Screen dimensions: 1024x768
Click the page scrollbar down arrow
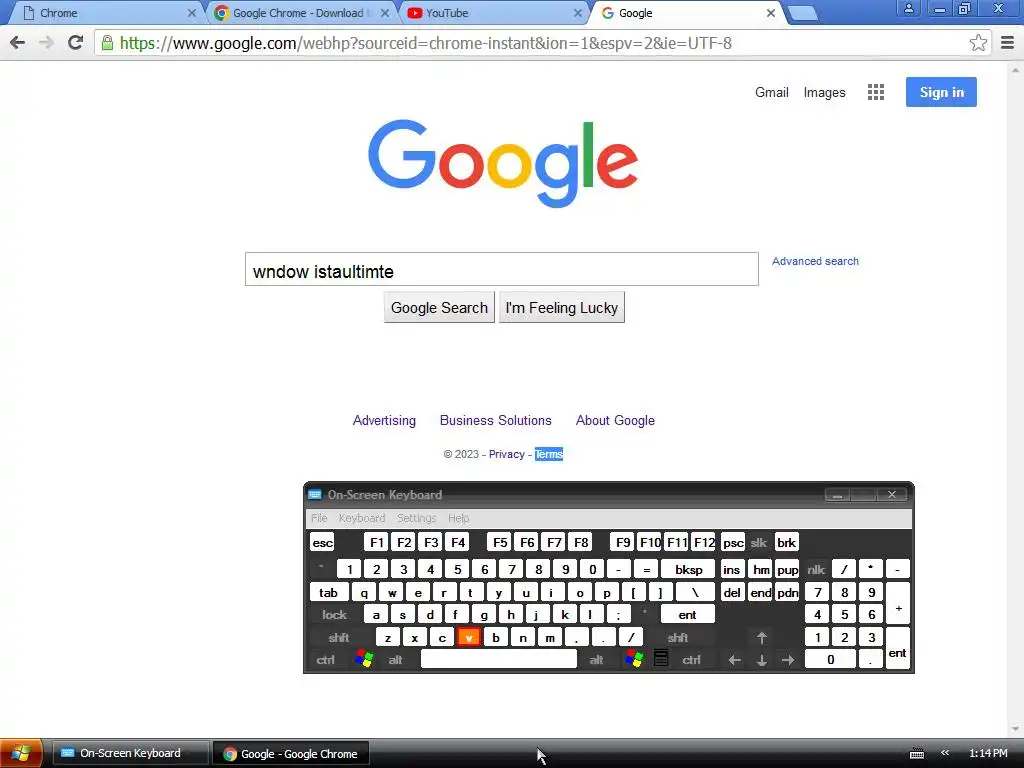coord(1016,729)
